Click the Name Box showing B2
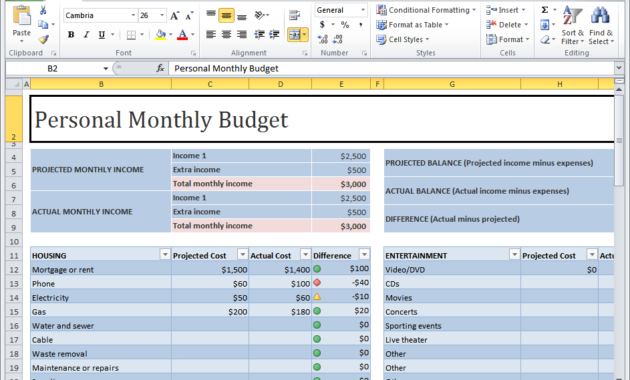 pos(53,69)
